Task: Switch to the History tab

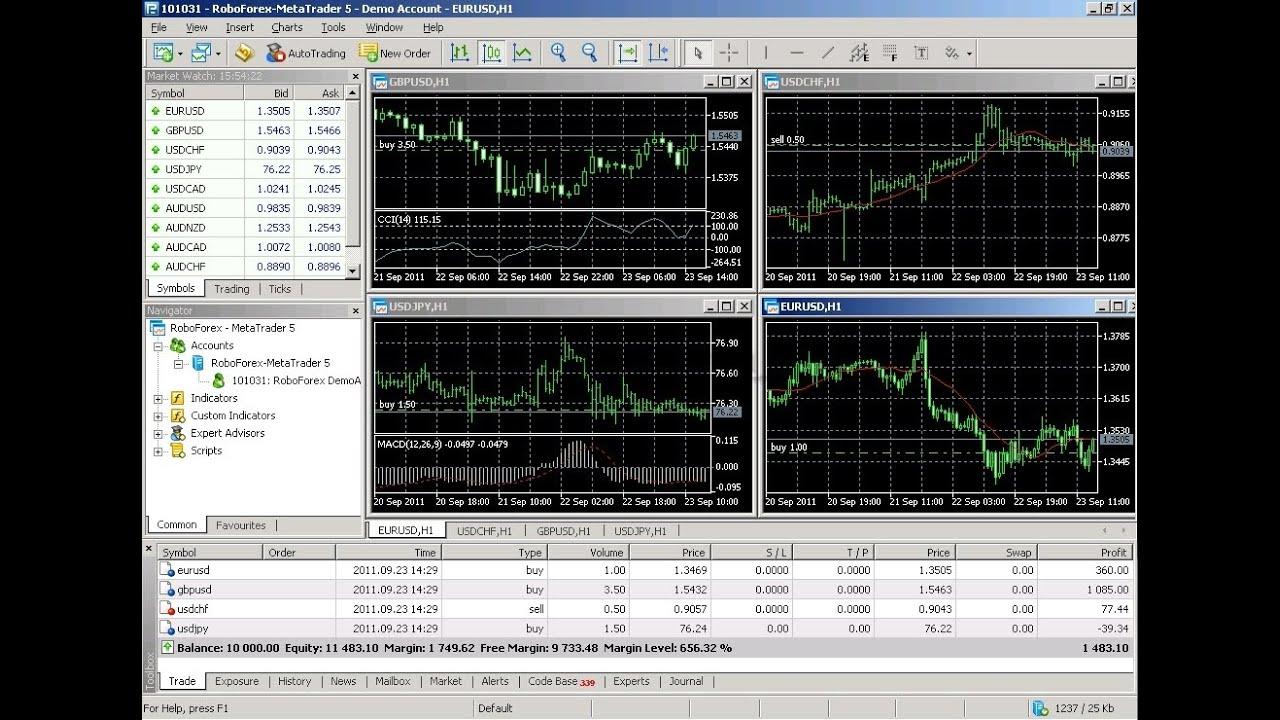Action: click(x=294, y=681)
